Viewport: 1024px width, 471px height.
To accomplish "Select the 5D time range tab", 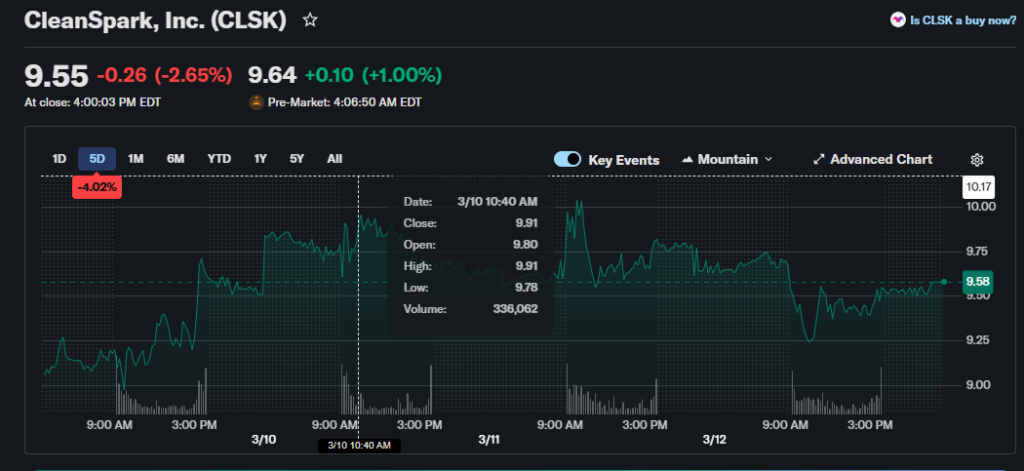I will (97, 158).
